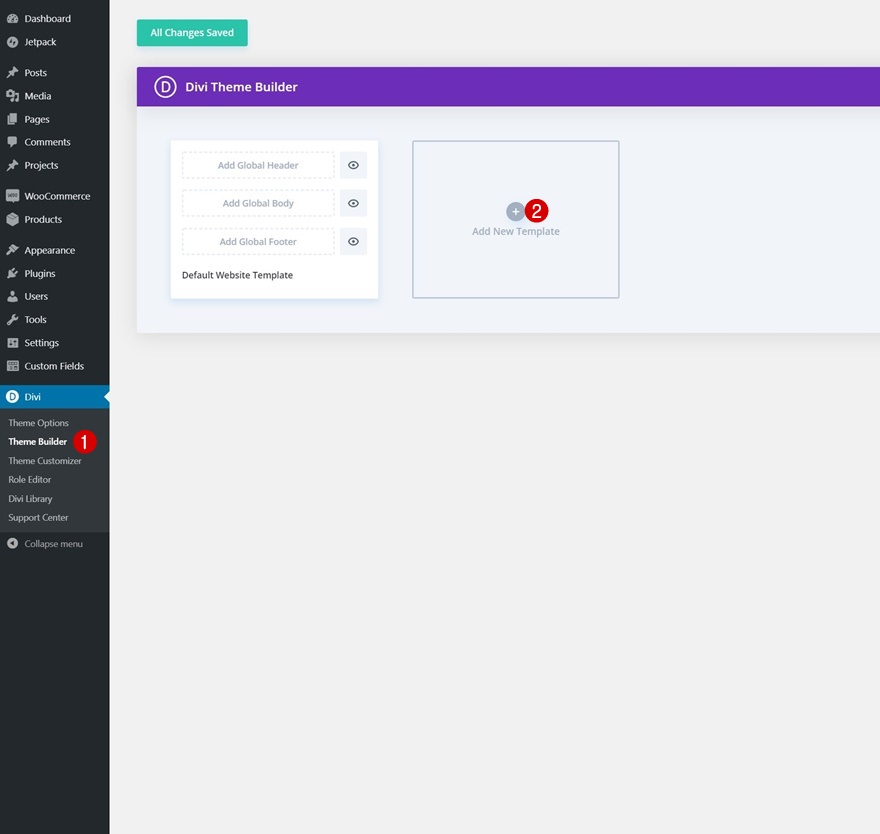Click the Users person icon
The width and height of the screenshot is (880, 834).
12,296
